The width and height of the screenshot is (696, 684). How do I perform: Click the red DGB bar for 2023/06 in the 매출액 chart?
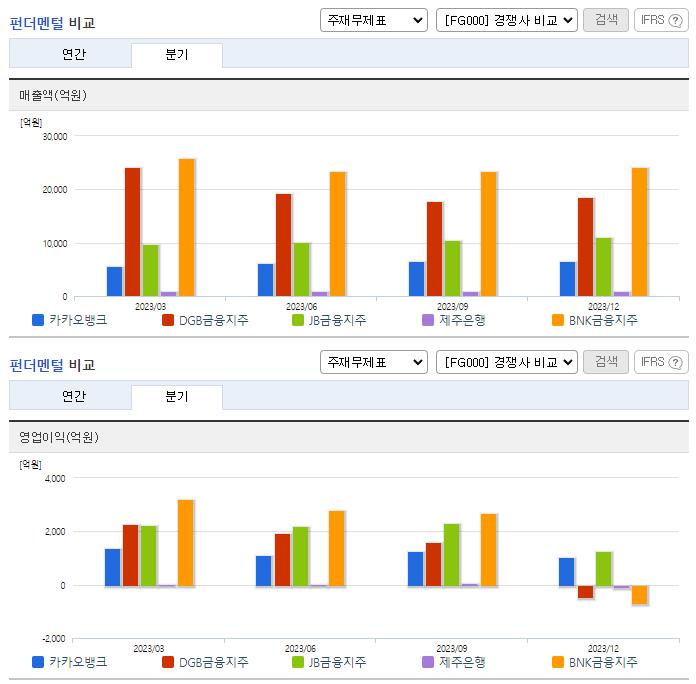click(x=284, y=245)
